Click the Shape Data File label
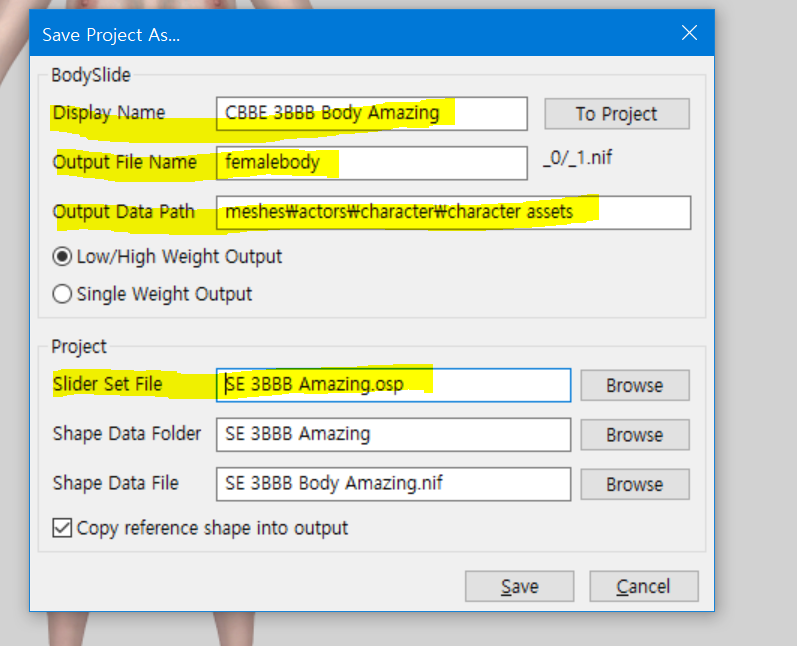 click(x=115, y=483)
